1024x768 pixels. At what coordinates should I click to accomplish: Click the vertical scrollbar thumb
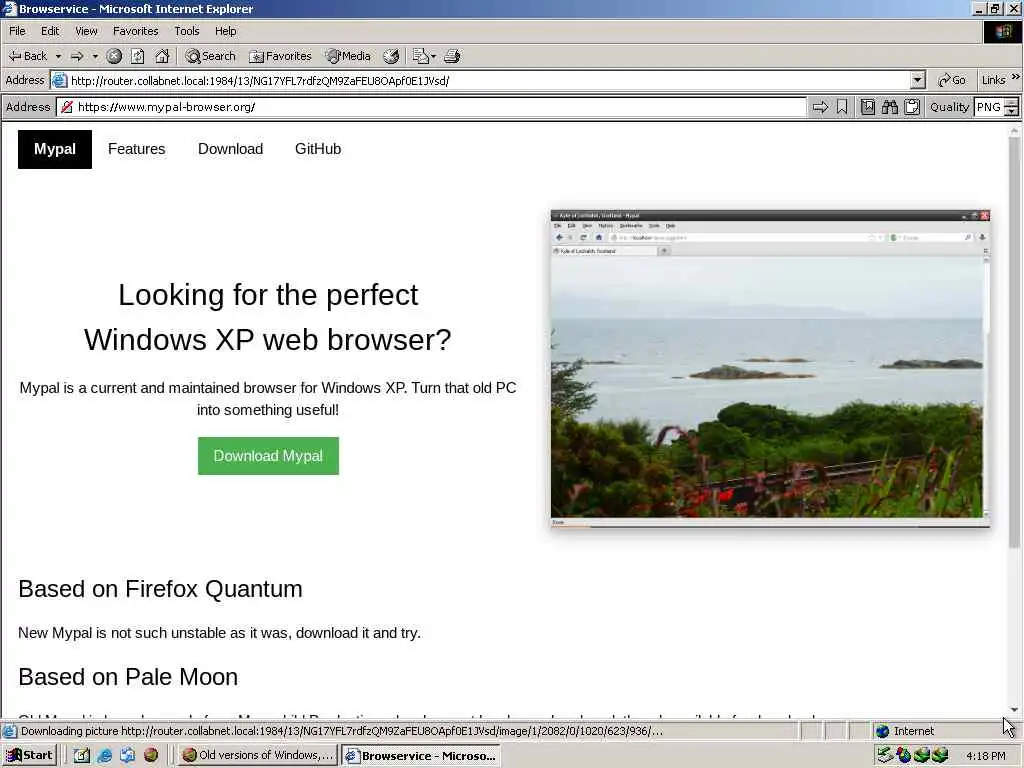click(1014, 342)
